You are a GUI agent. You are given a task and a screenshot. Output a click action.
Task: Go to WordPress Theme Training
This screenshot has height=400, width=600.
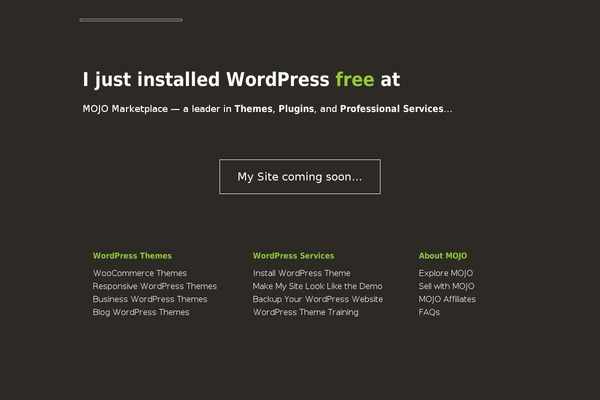click(x=306, y=312)
